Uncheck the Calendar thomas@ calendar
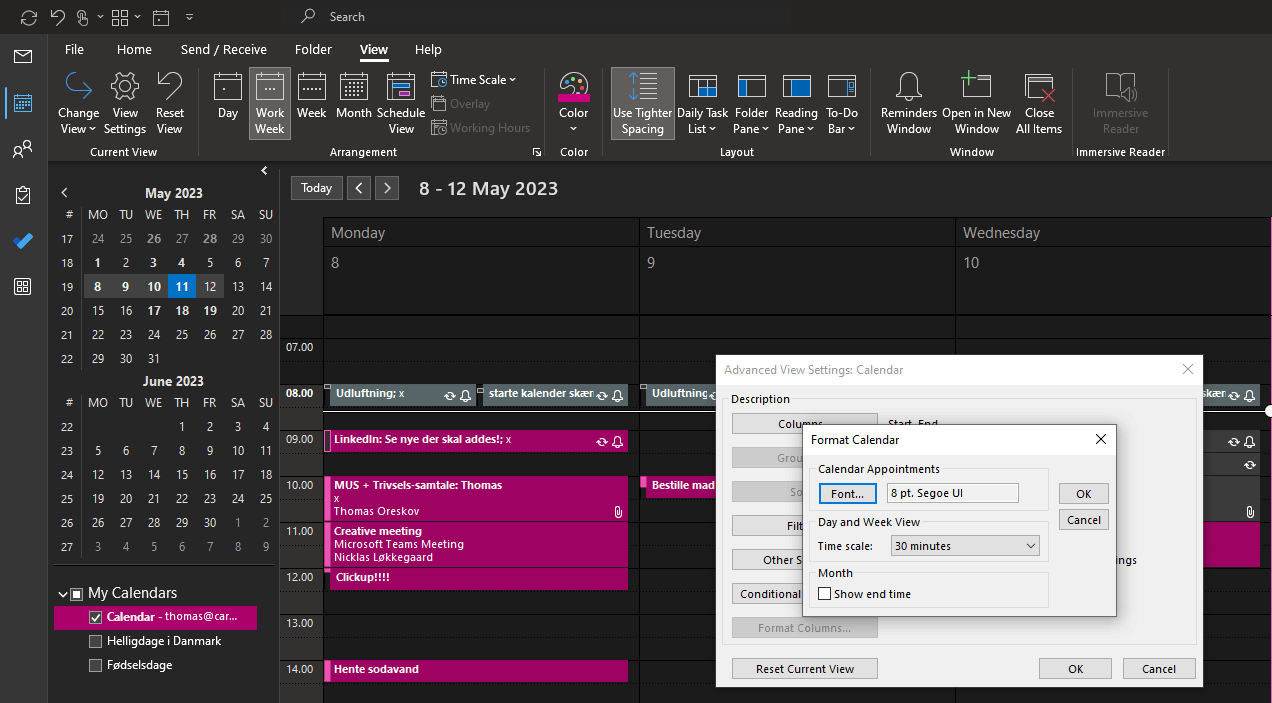The width and height of the screenshot is (1272, 703). pos(96,617)
